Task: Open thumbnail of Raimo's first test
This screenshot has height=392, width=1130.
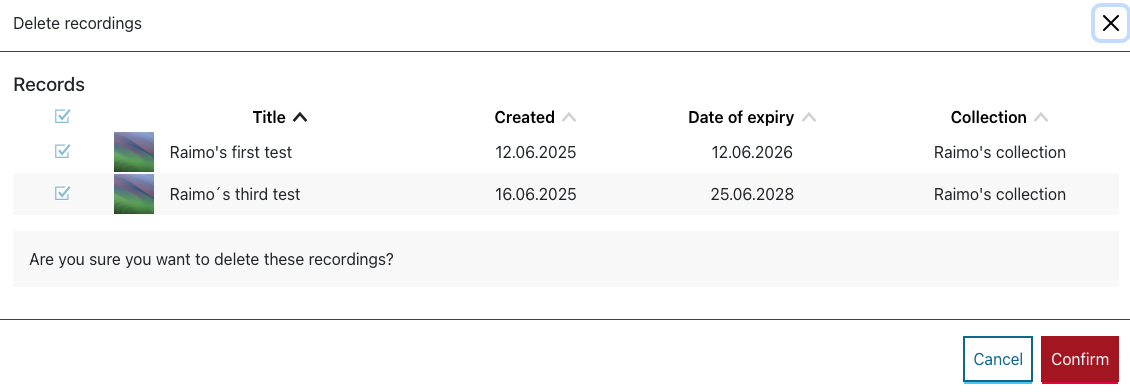Action: tap(134, 152)
